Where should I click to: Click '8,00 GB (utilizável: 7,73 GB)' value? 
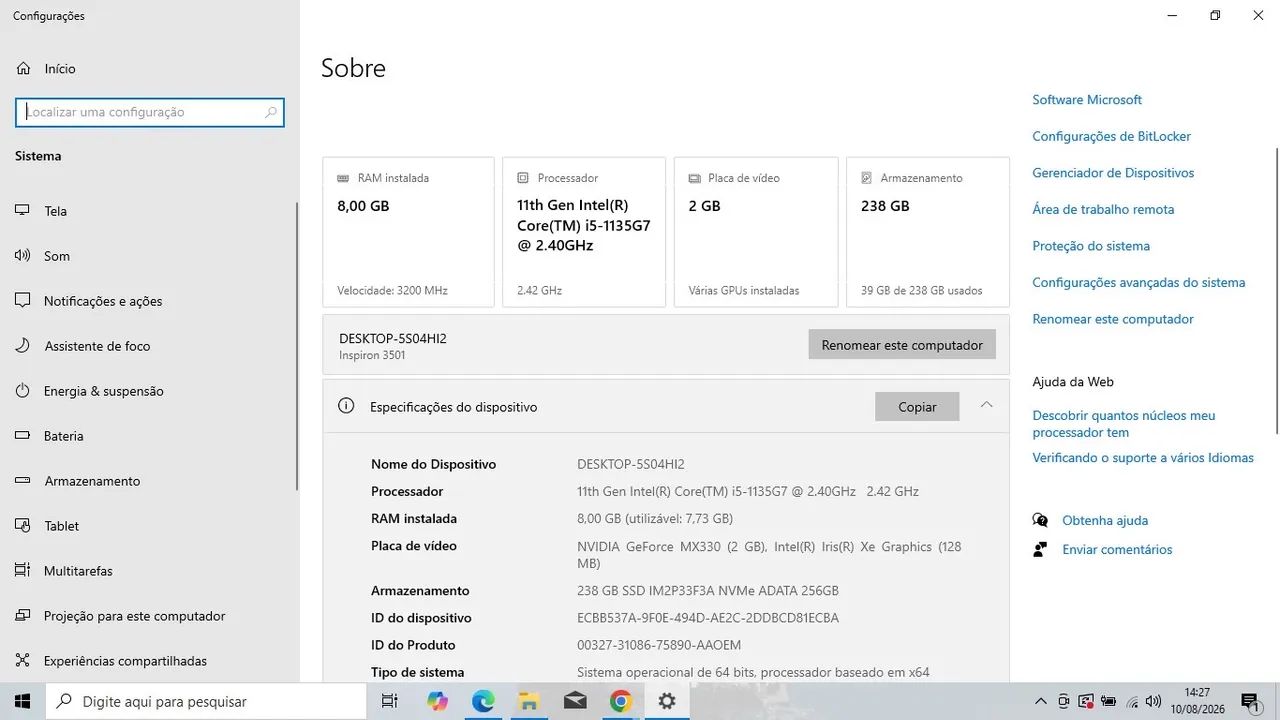pyautogui.click(x=655, y=519)
